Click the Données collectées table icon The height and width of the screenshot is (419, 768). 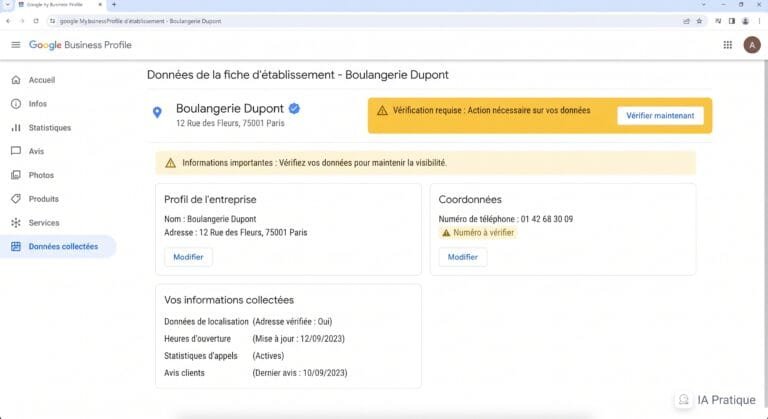(x=16, y=246)
